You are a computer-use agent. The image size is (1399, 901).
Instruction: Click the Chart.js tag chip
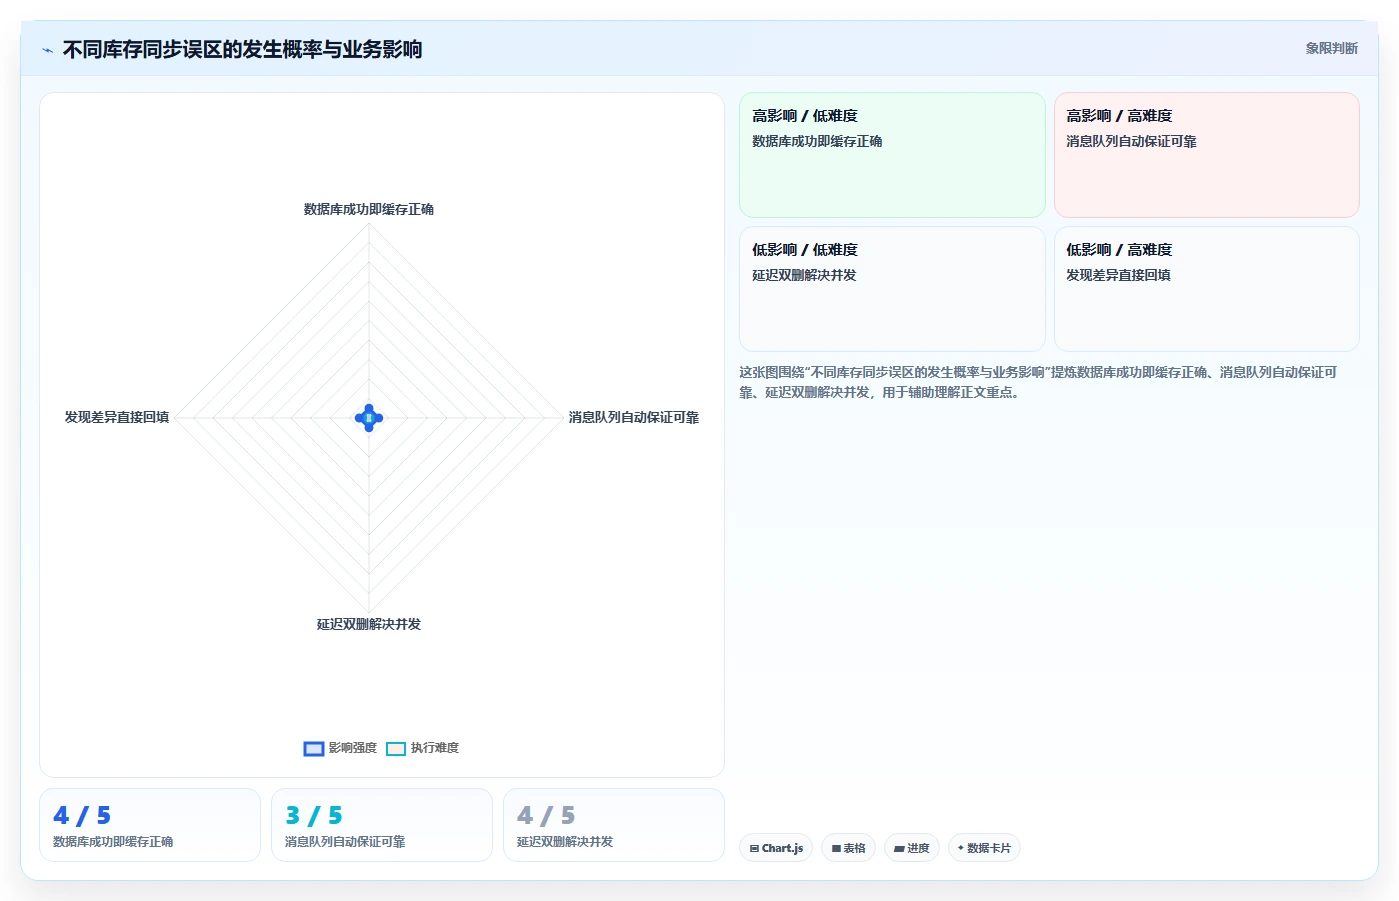[x=776, y=848]
